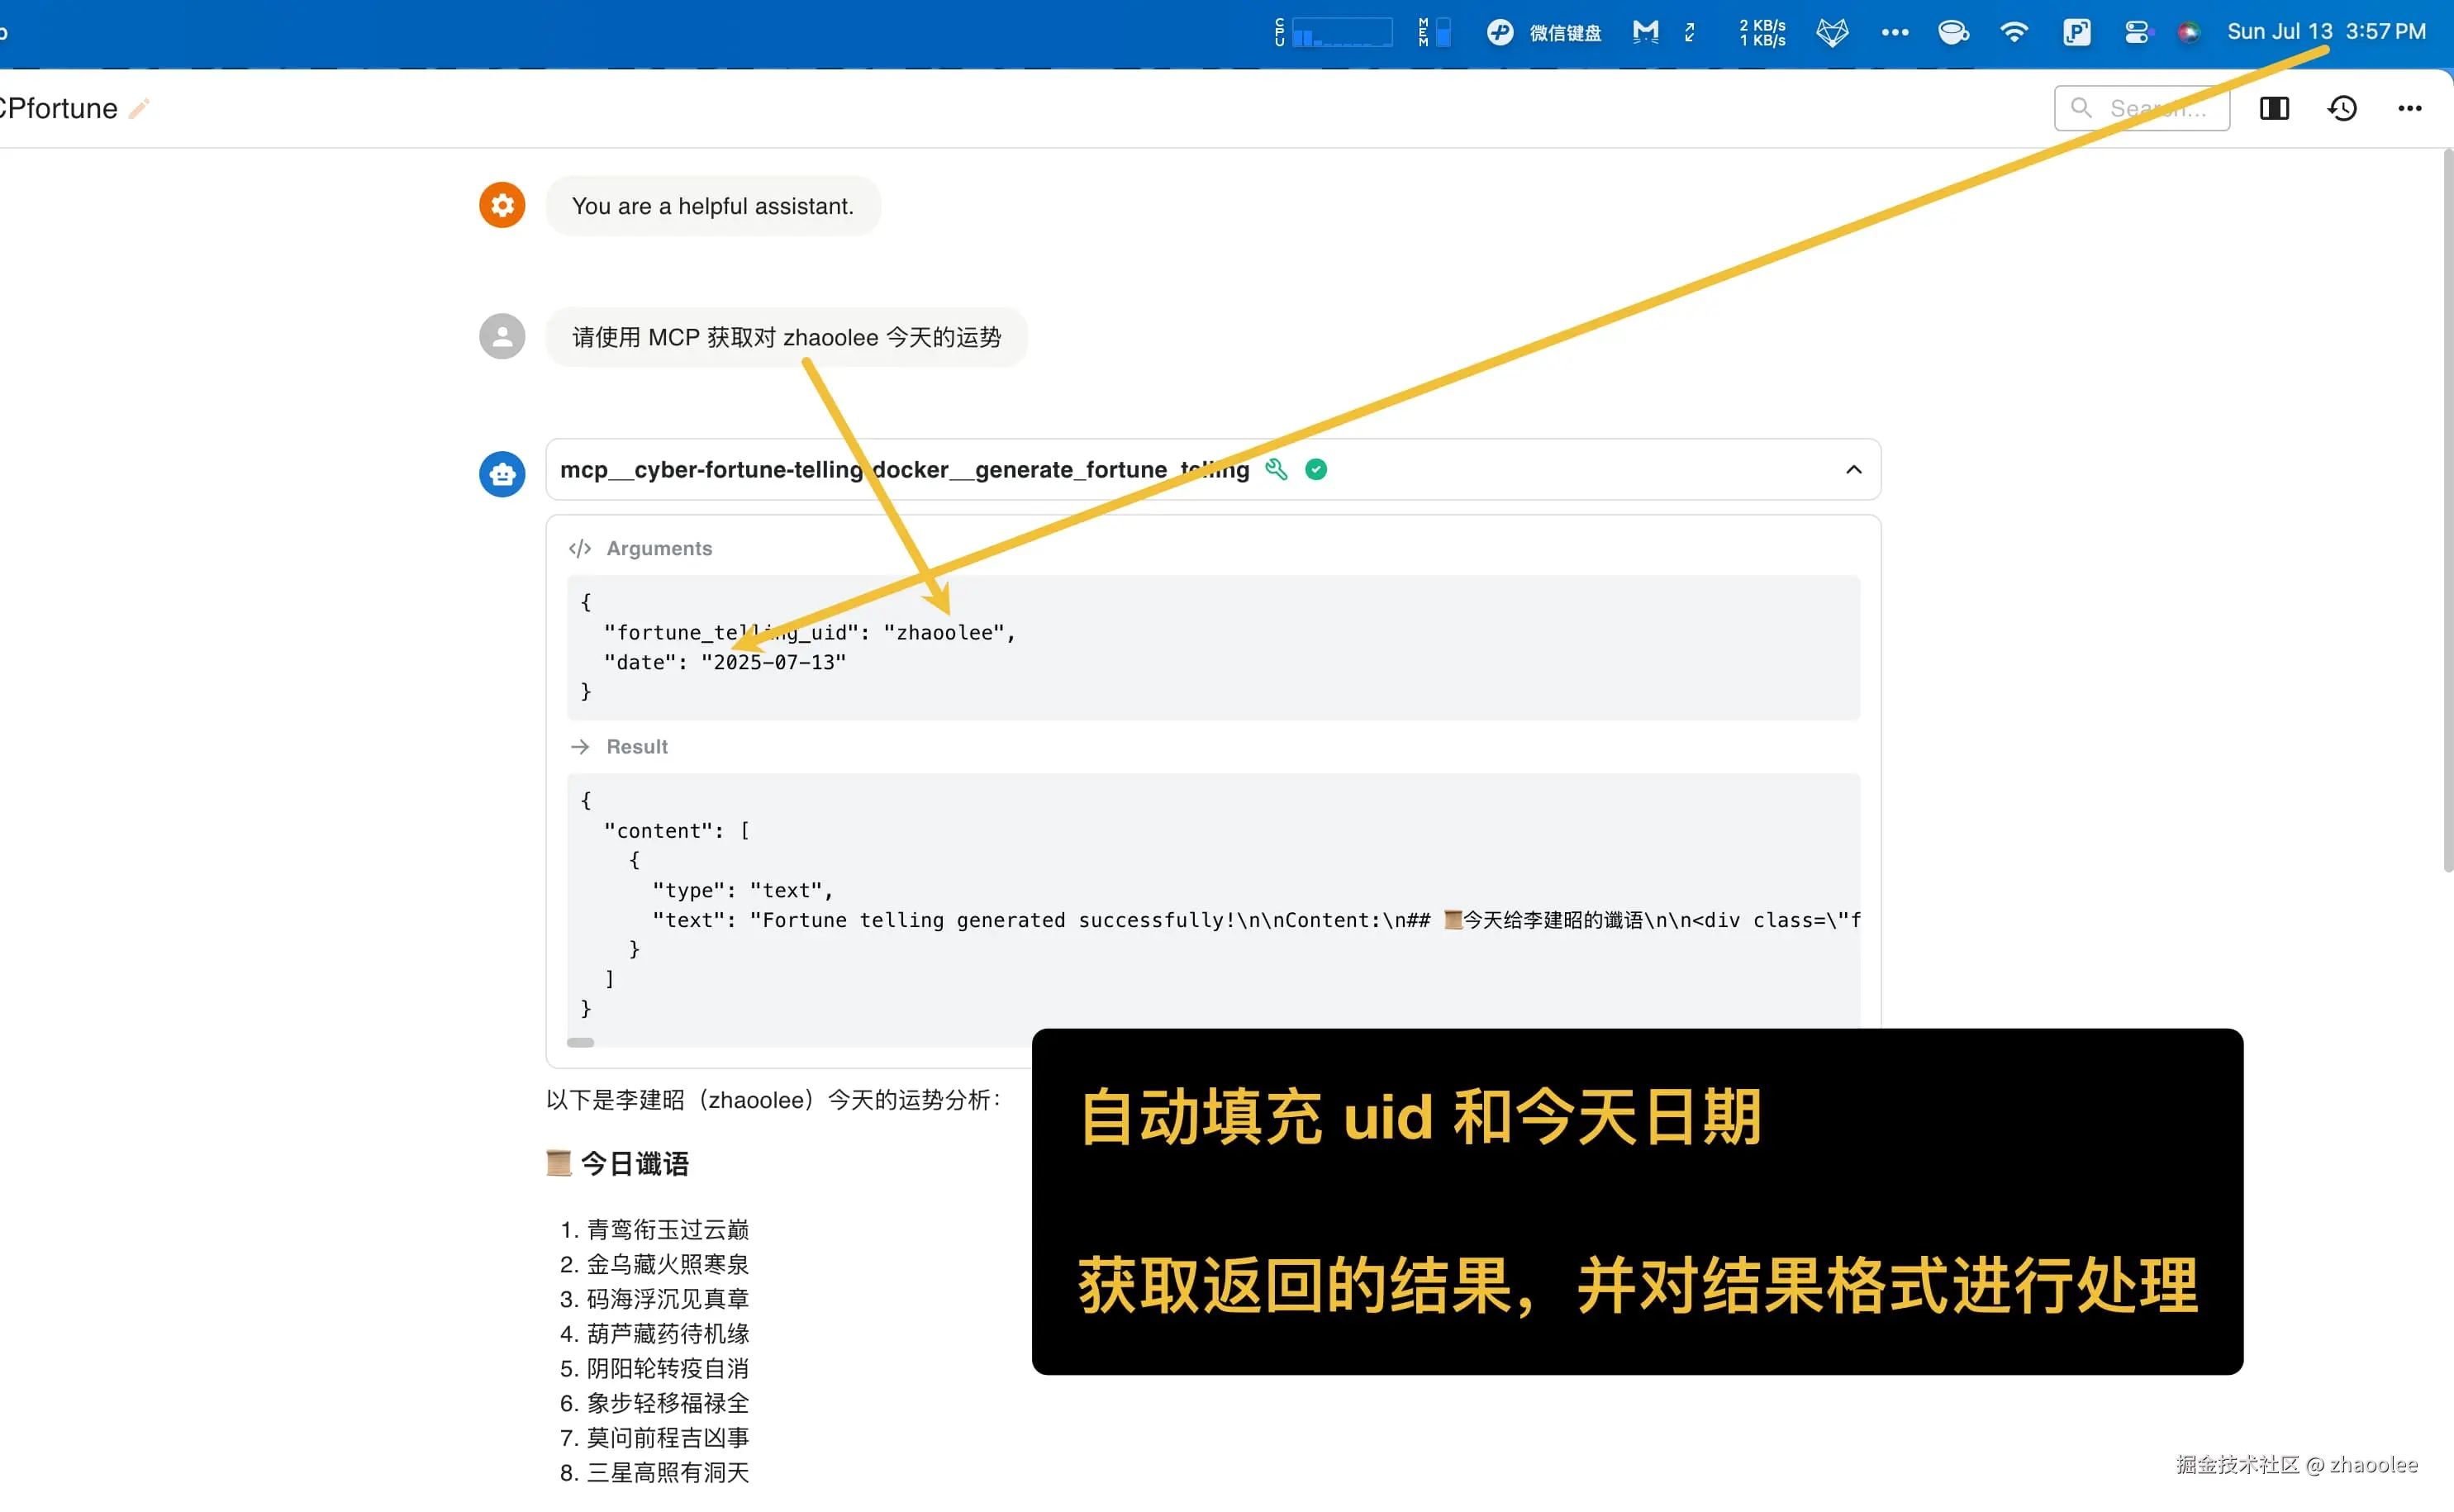Screen dimensions: 2454x1512
Task: Click the Wi-Fi icon in the menu bar
Action: point(2015,31)
